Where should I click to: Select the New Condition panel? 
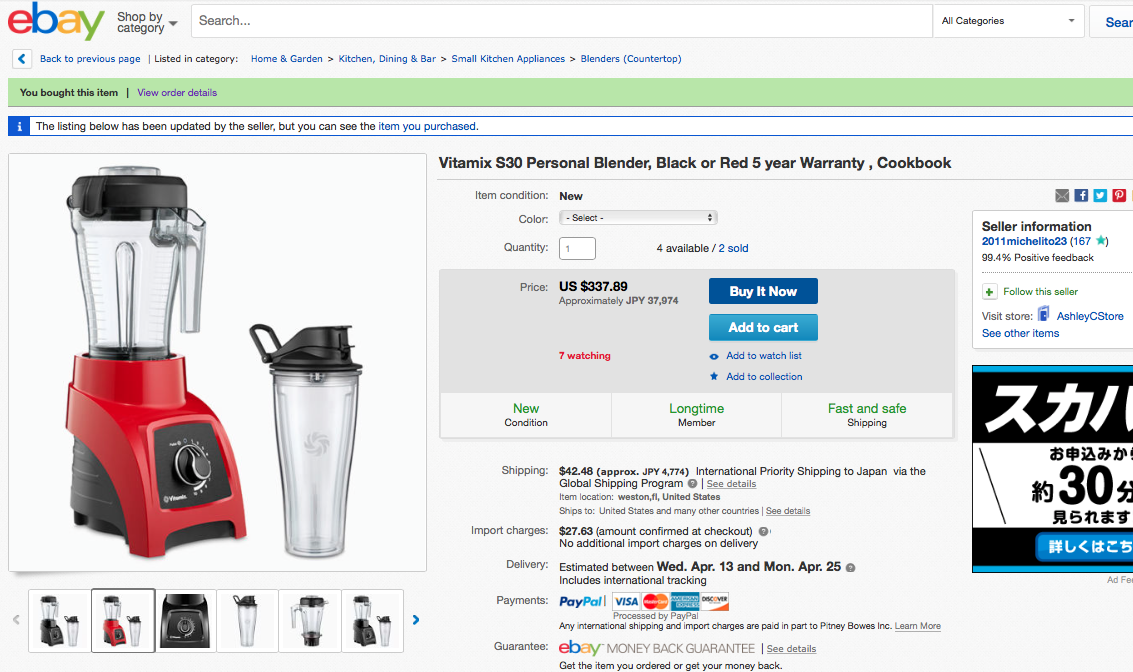525,414
